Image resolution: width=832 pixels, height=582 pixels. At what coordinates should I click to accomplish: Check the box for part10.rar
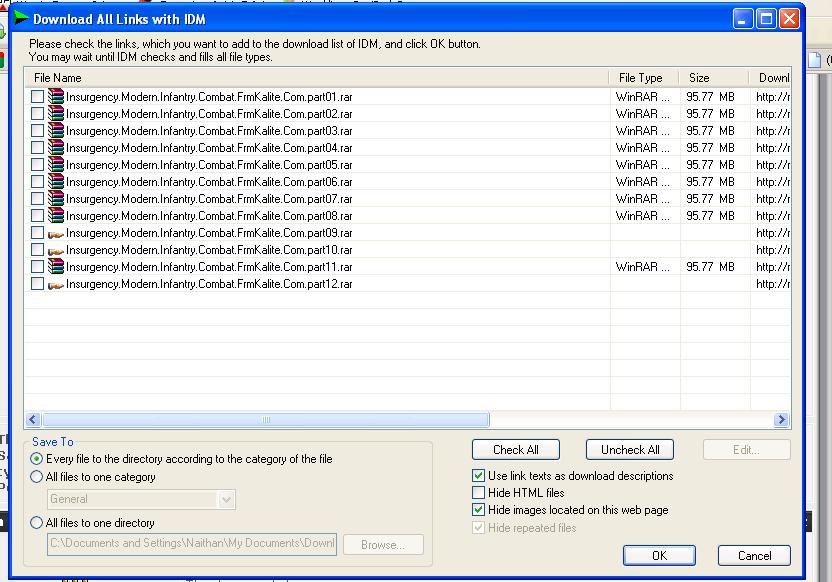click(x=37, y=249)
